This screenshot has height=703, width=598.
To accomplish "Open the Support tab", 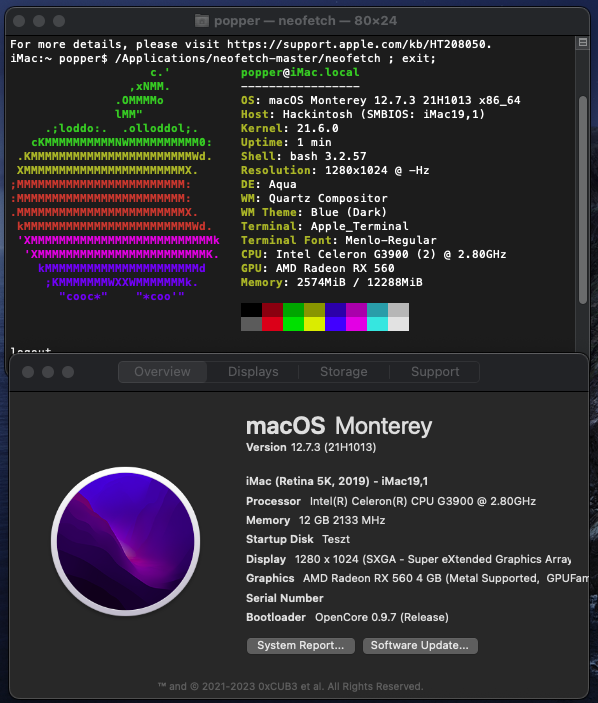I will tap(435, 372).
